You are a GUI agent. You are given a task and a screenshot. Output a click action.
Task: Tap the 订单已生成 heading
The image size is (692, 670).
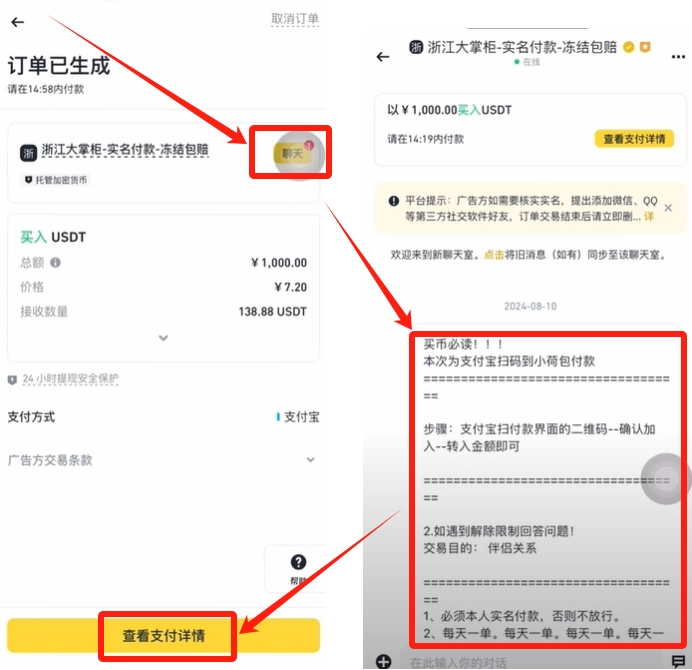coord(59,65)
